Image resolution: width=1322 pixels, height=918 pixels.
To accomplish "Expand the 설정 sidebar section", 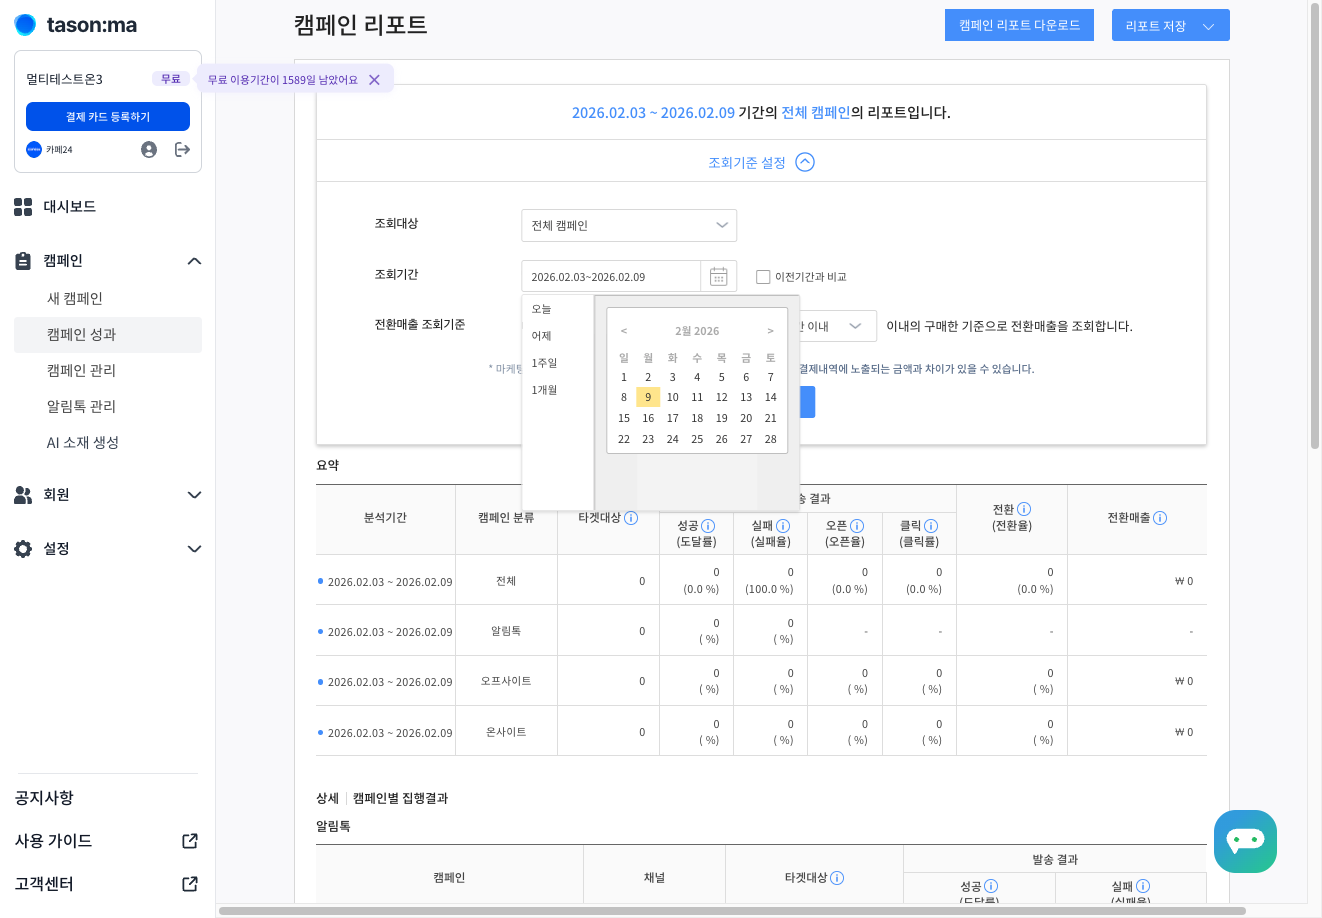I will pos(194,549).
